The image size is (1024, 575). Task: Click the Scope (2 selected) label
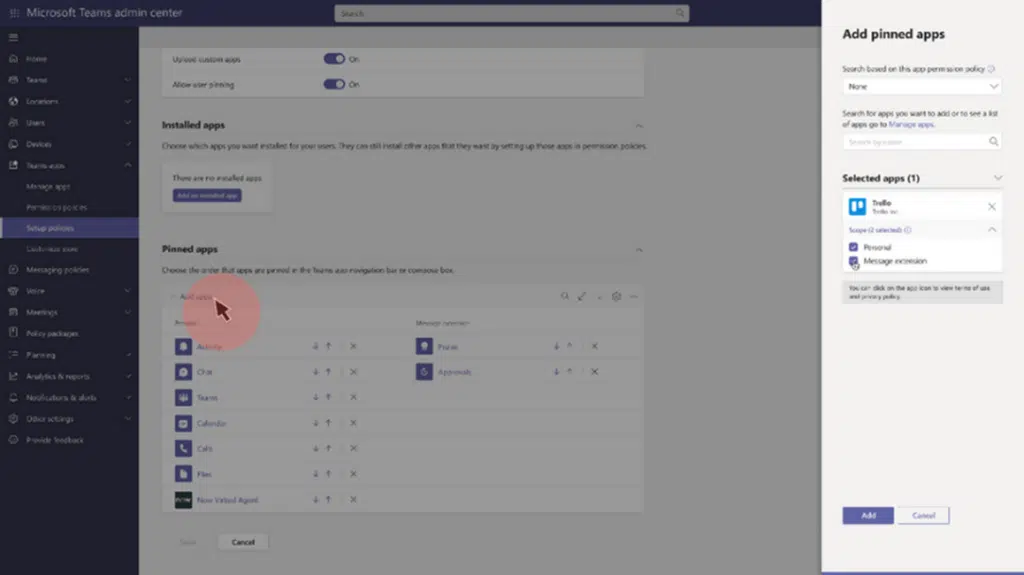tap(875, 230)
